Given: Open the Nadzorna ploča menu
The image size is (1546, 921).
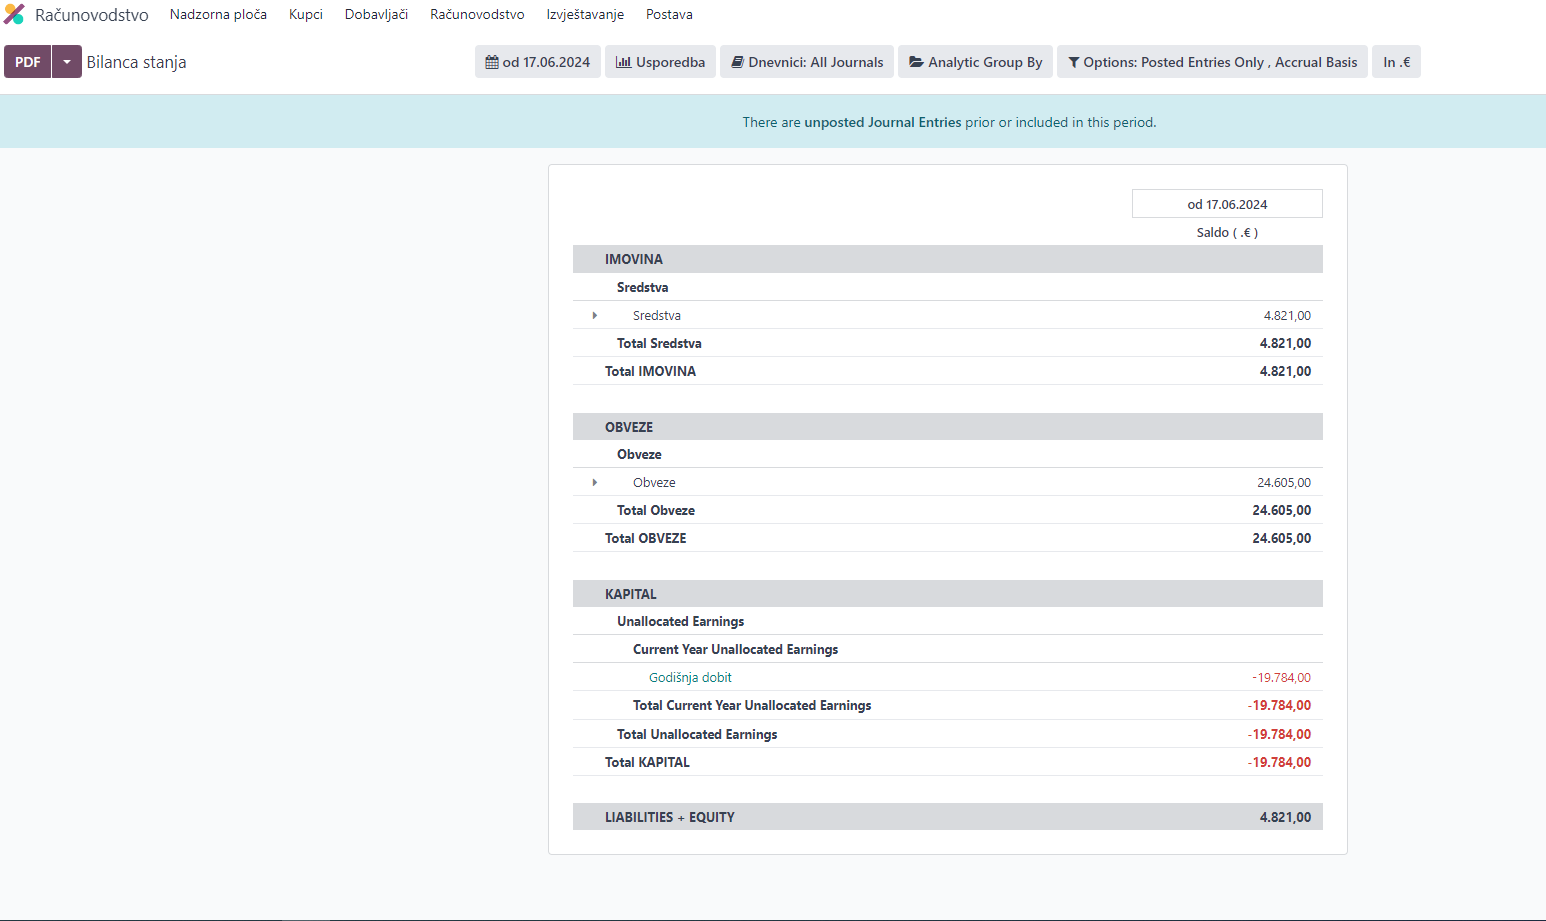Looking at the screenshot, I should [218, 14].
